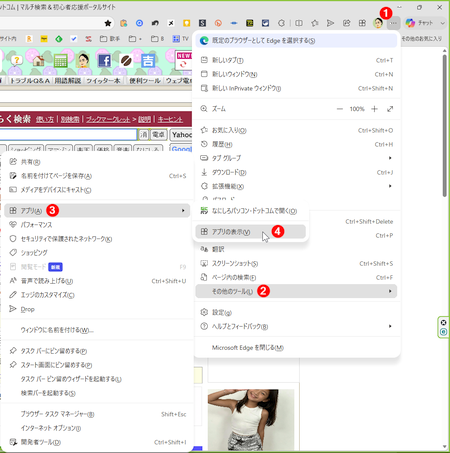The image size is (450, 453).
Task: Choose 新しいウィンドウ menu item
Action: (x=296, y=74)
